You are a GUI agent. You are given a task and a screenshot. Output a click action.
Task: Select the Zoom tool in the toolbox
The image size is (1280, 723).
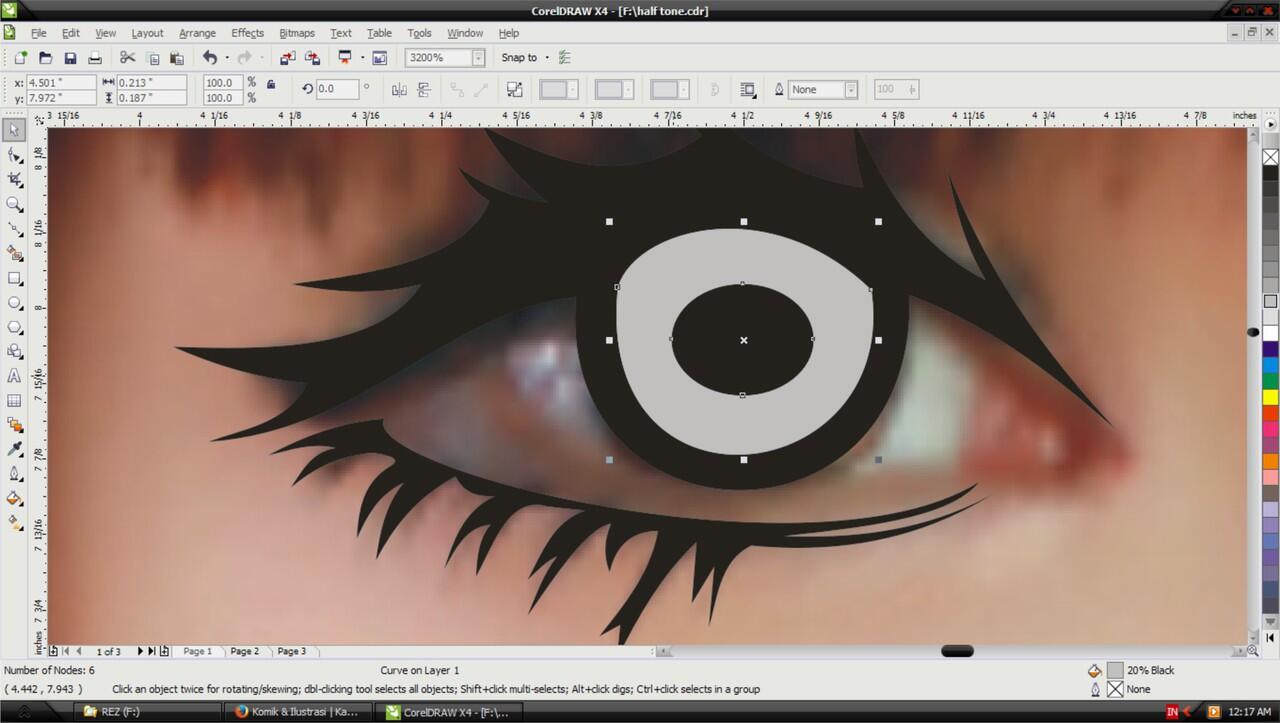(14, 204)
